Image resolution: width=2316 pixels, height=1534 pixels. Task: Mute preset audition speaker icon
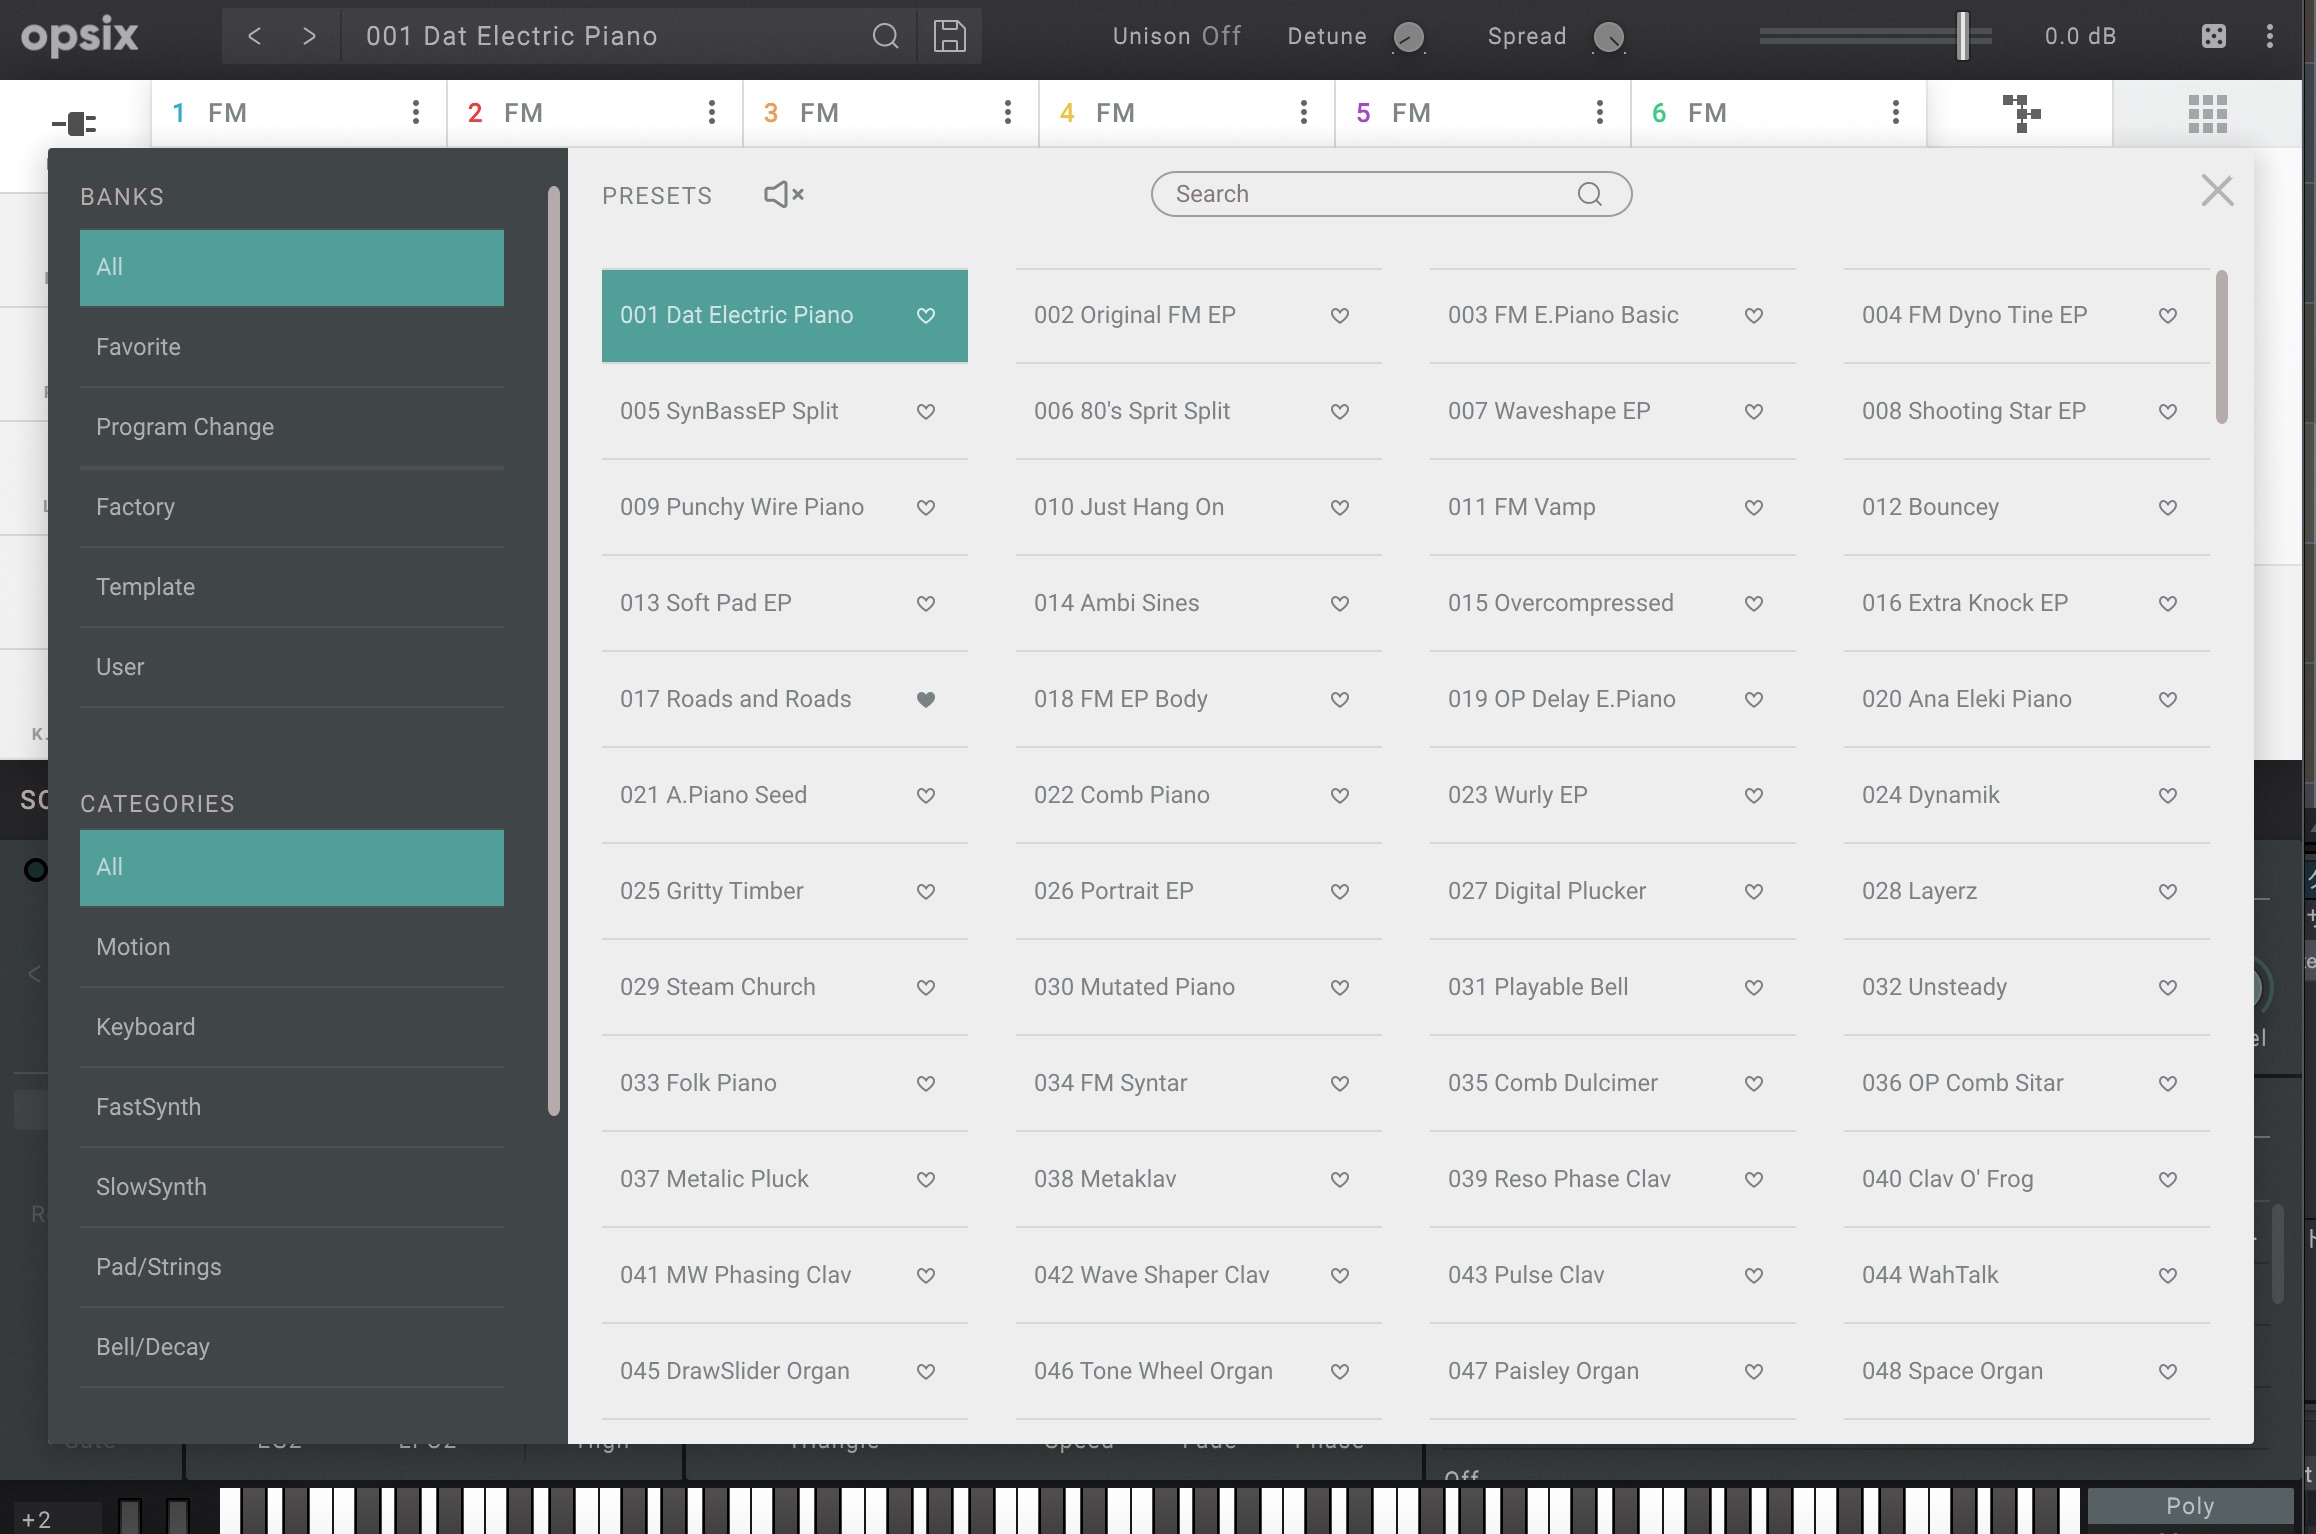(x=783, y=194)
